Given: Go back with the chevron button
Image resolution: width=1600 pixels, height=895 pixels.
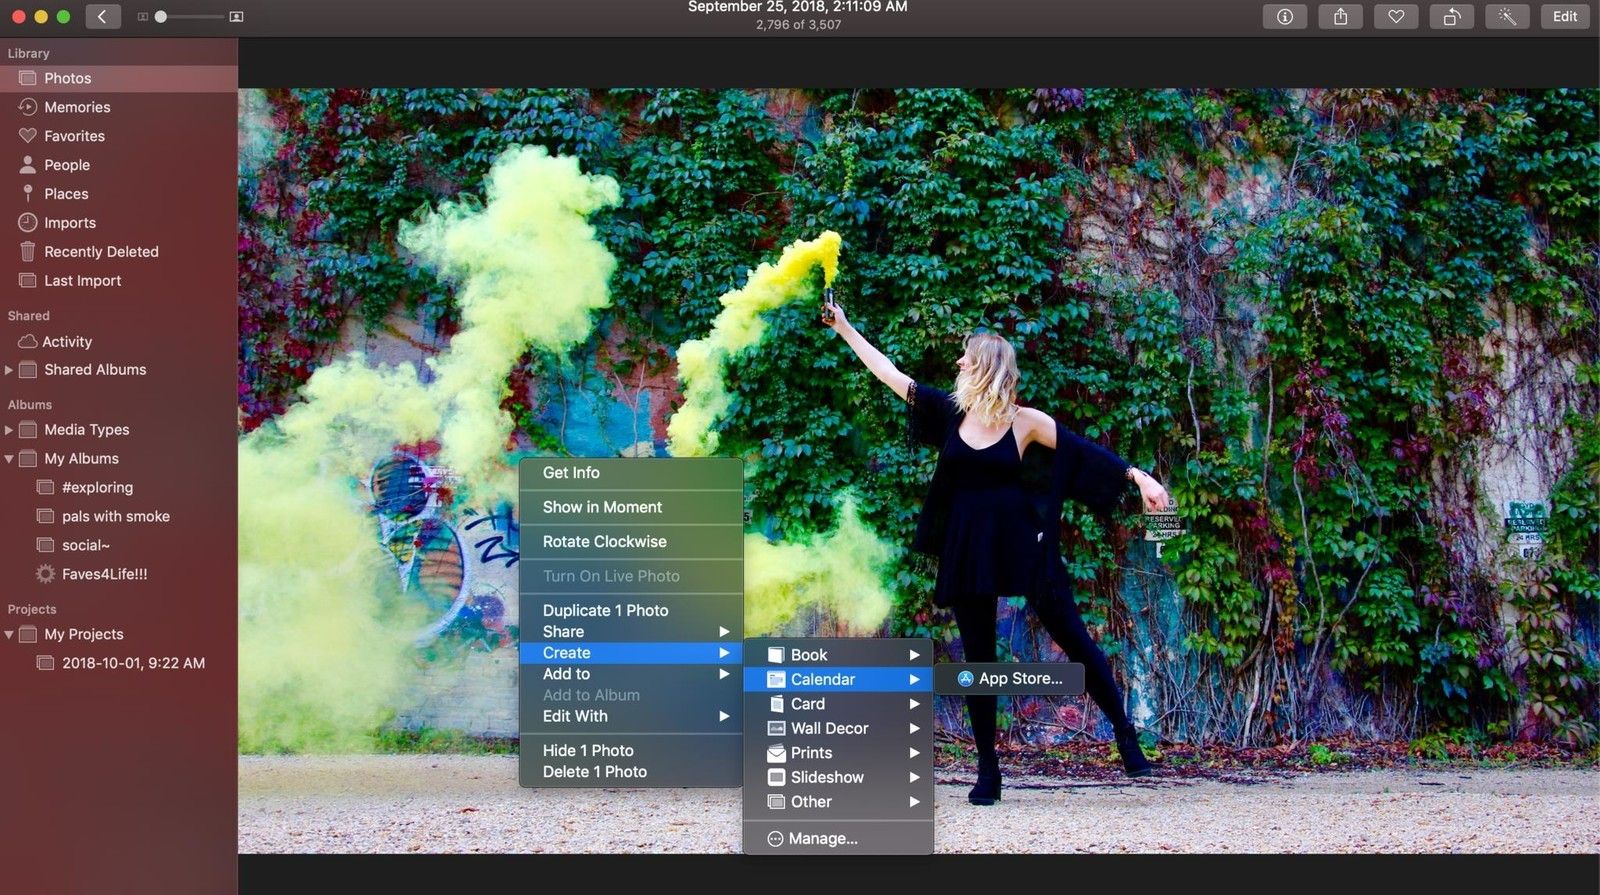Looking at the screenshot, I should [102, 17].
